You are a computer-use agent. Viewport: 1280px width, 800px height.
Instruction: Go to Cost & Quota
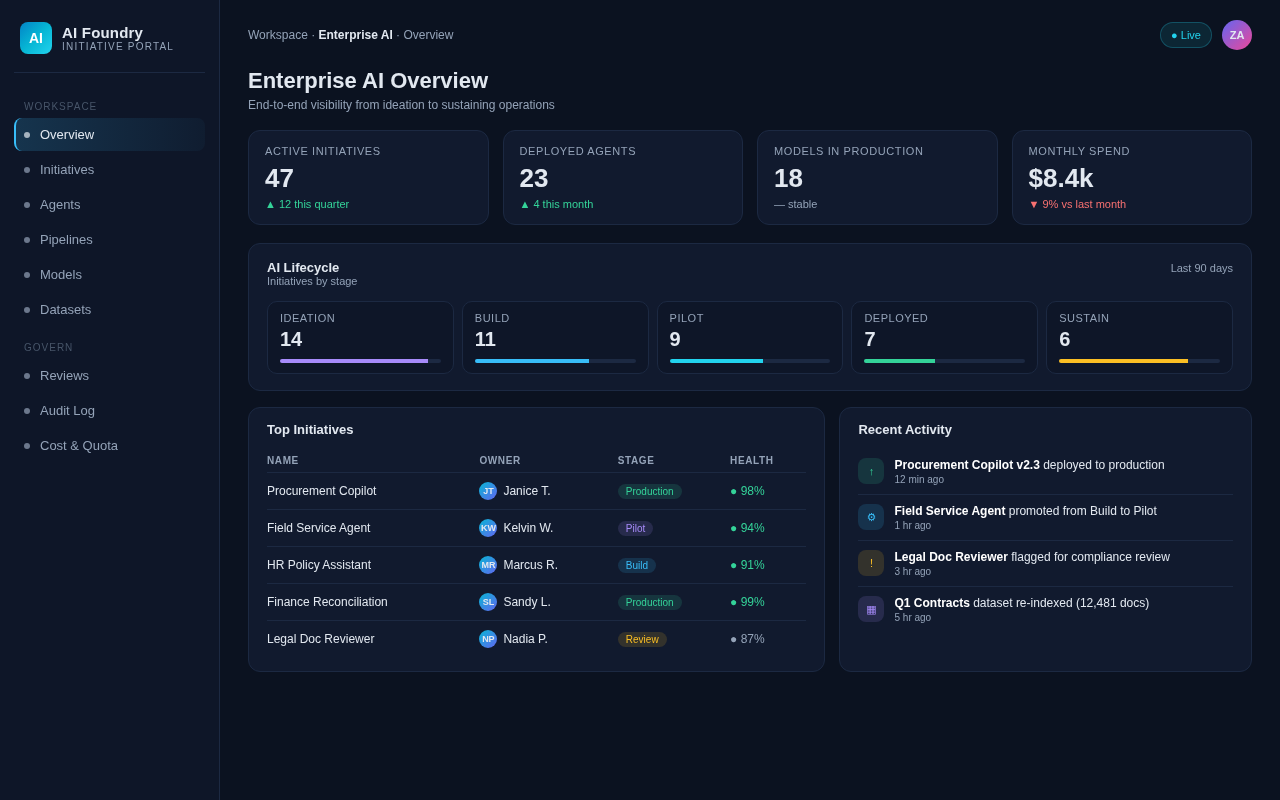(x=110, y=445)
